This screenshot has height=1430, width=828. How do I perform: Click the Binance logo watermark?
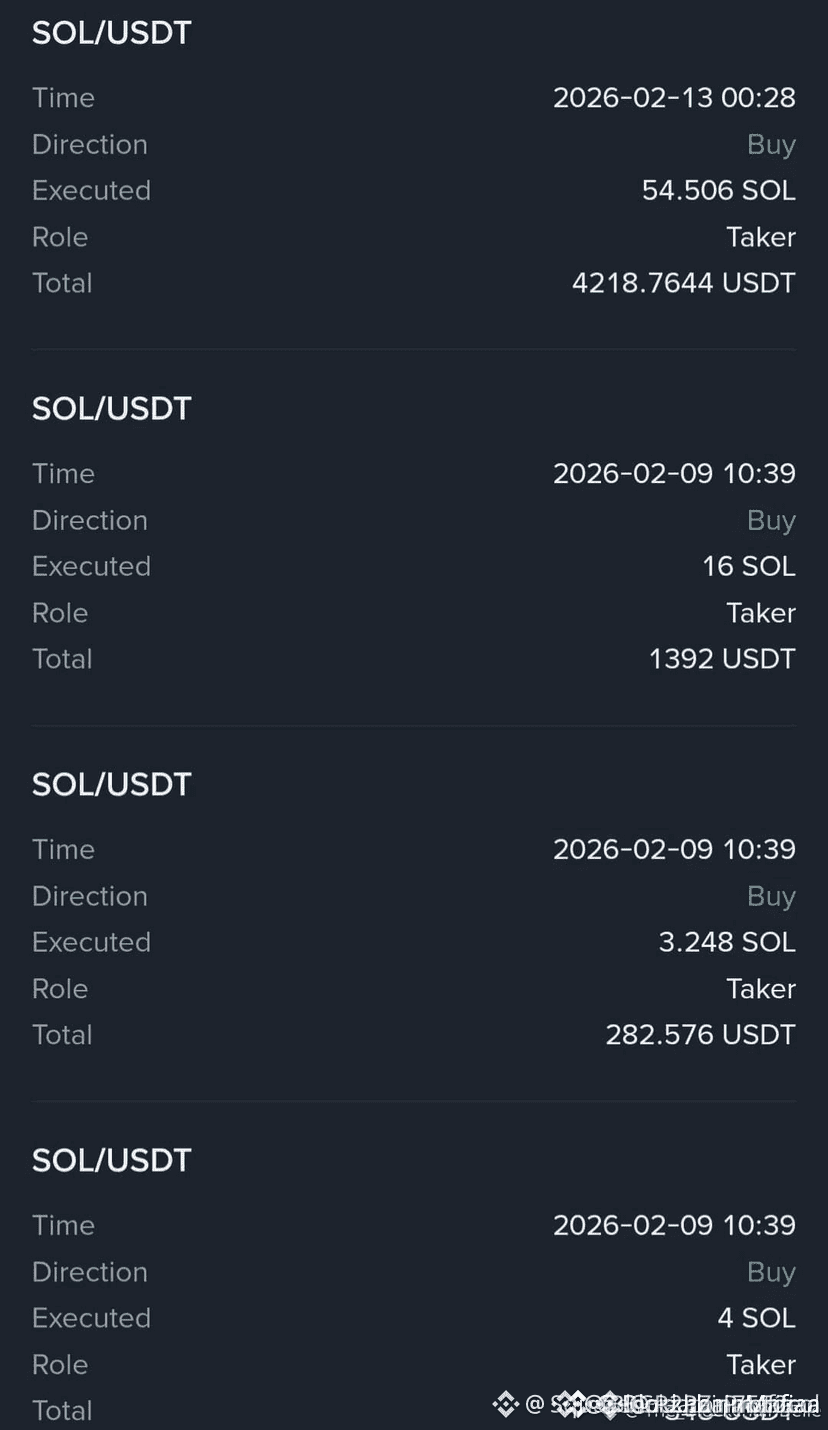[x=505, y=1403]
